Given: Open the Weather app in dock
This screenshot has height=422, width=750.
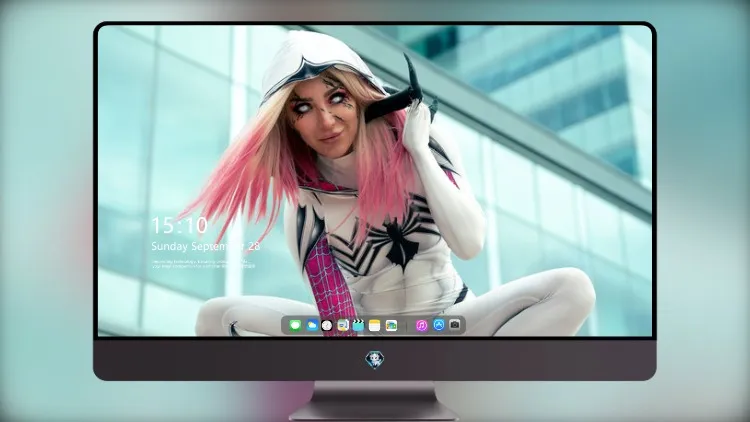Looking at the screenshot, I should (x=311, y=325).
